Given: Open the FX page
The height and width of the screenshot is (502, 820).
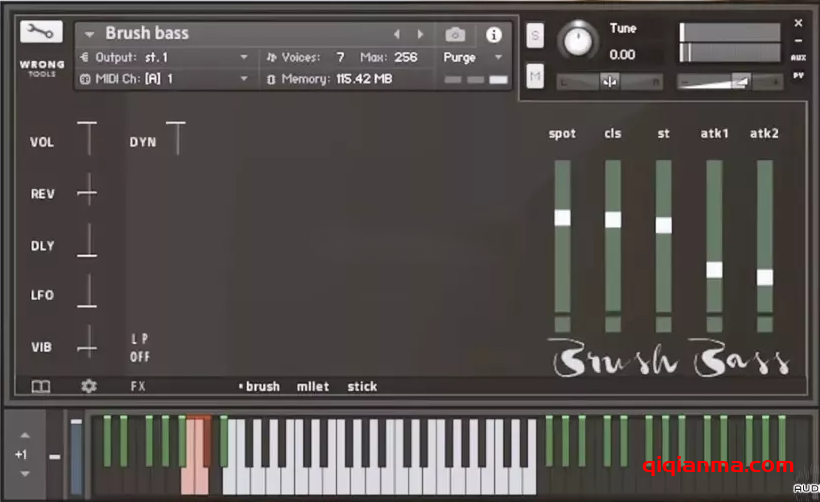Looking at the screenshot, I should point(138,386).
